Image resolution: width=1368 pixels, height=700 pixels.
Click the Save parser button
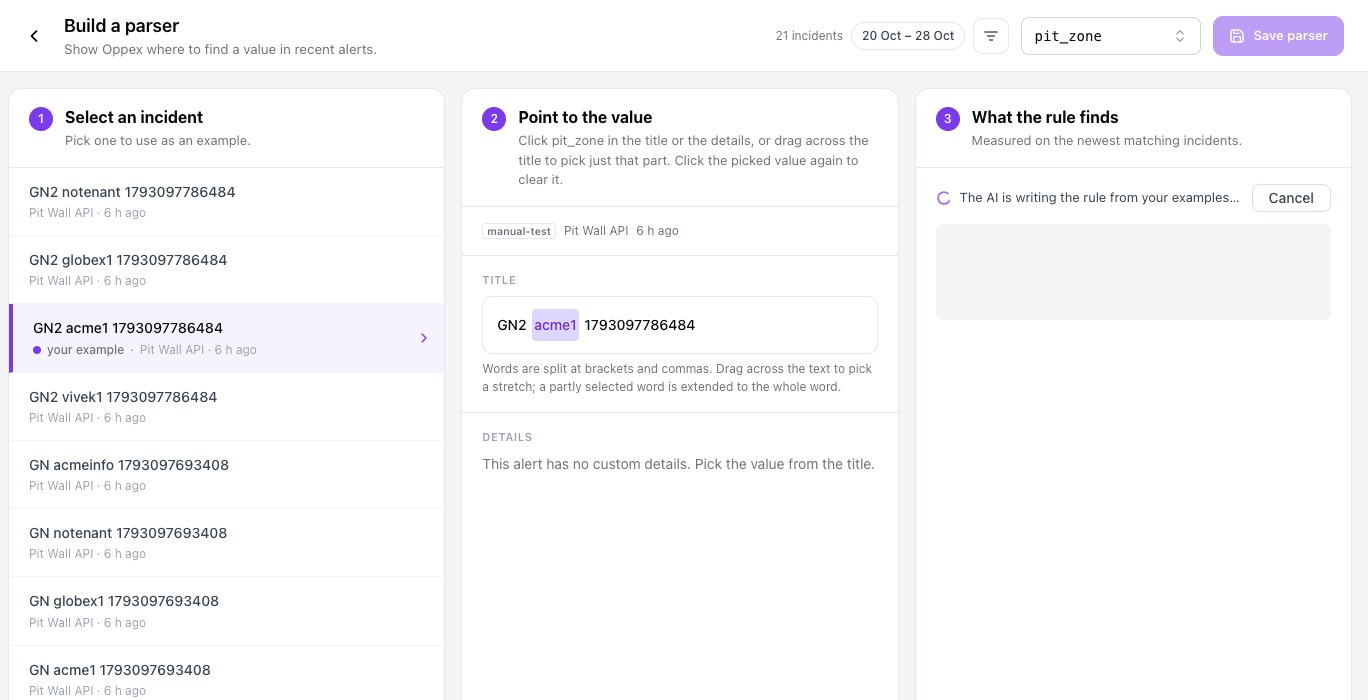click(1278, 36)
